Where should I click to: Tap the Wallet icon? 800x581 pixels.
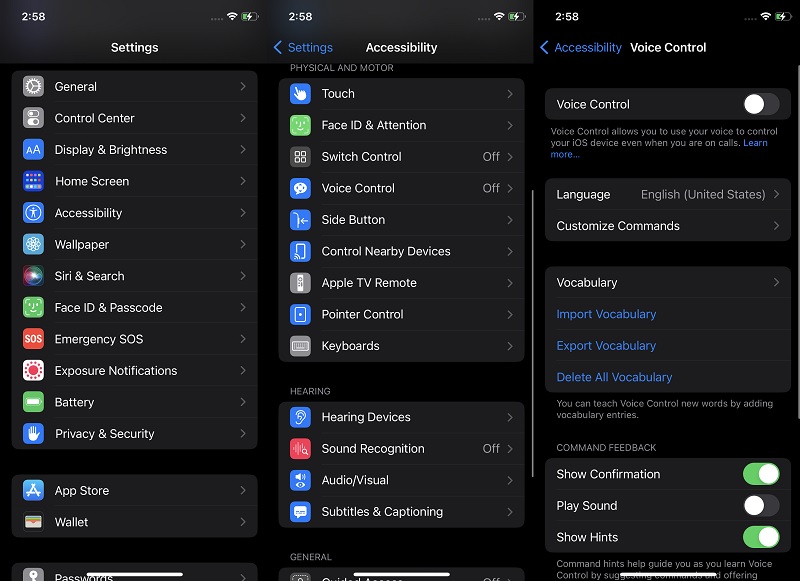pos(34,522)
